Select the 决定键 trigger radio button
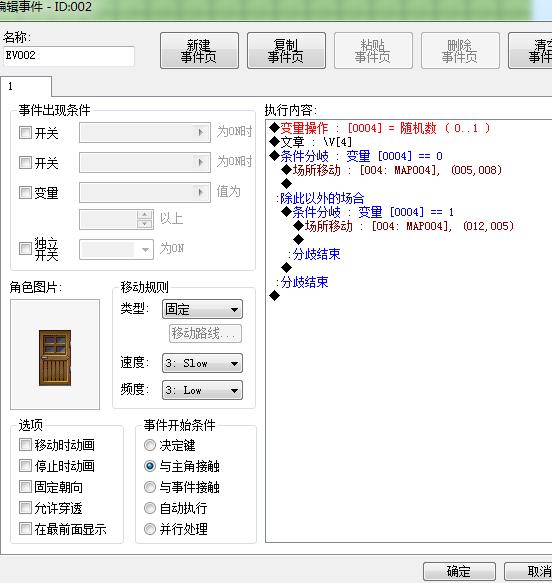 tap(150, 445)
